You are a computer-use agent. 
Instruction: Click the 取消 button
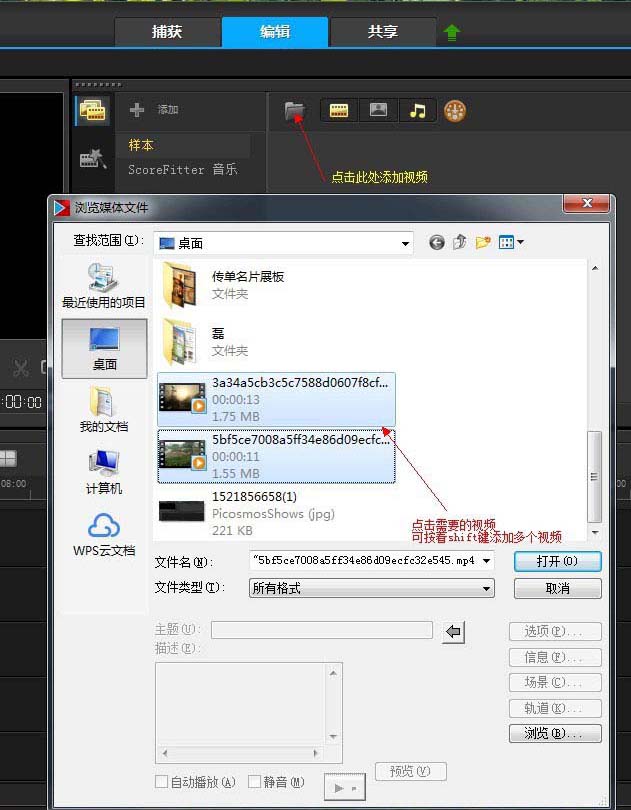(x=558, y=588)
